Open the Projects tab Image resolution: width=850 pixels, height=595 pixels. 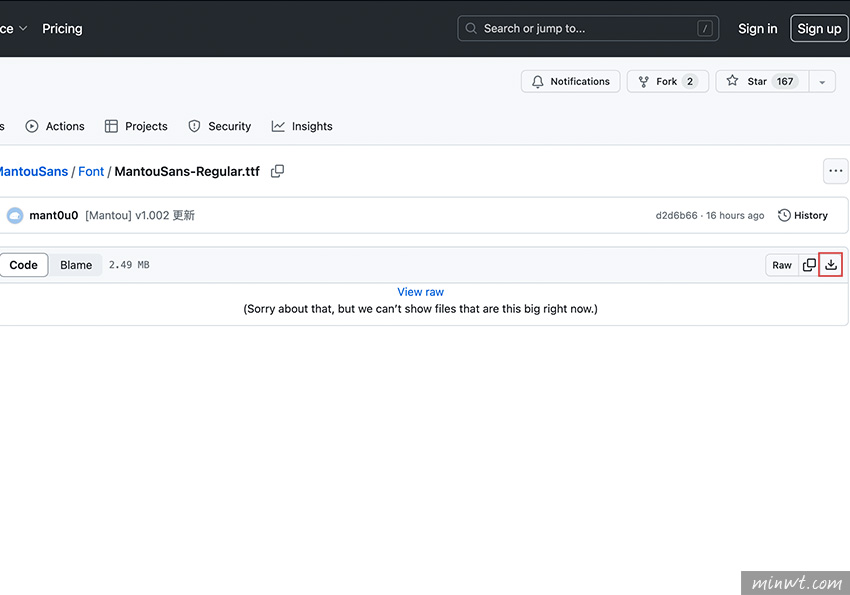coord(136,126)
